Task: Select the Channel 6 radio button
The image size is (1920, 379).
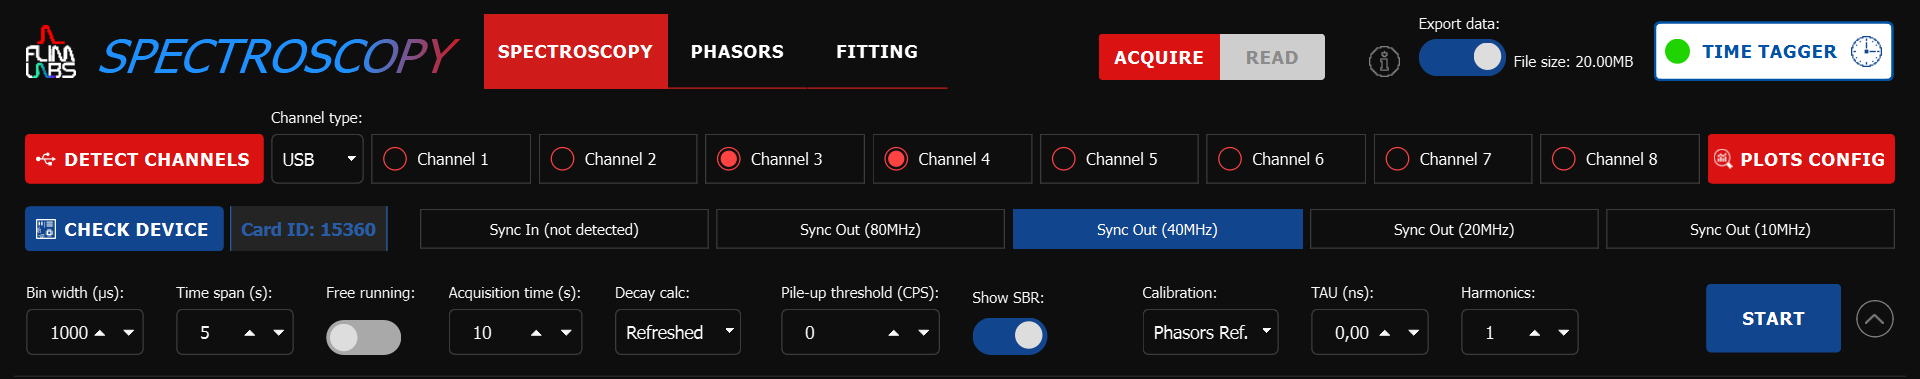Action: pyautogui.click(x=1230, y=159)
